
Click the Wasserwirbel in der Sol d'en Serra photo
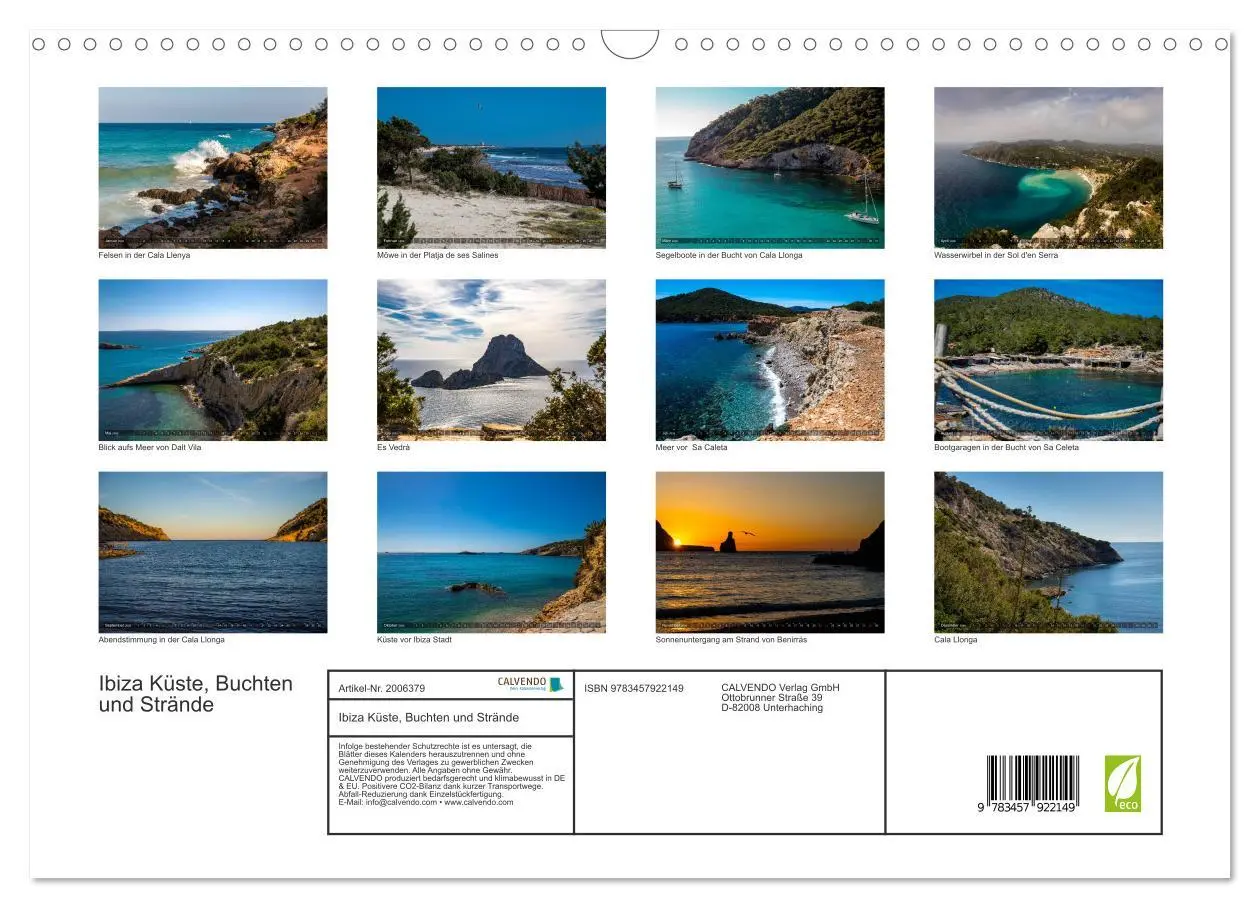[1048, 167]
